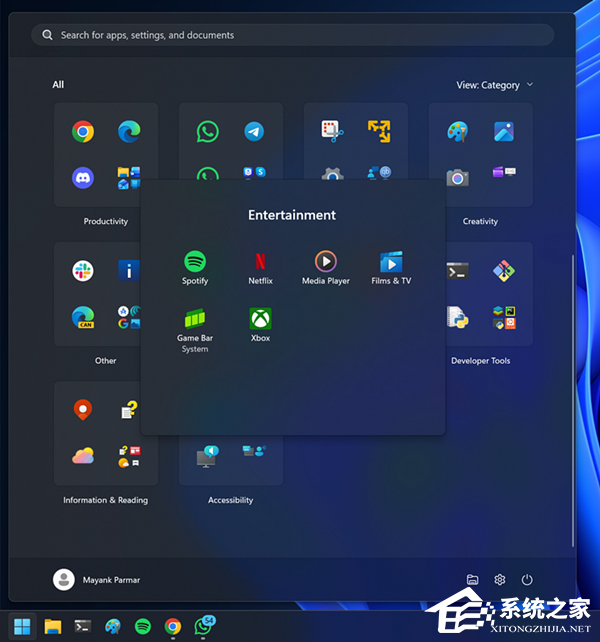Open File Explorer from the taskbar
Viewport: 600px width, 642px height.
tap(52, 626)
